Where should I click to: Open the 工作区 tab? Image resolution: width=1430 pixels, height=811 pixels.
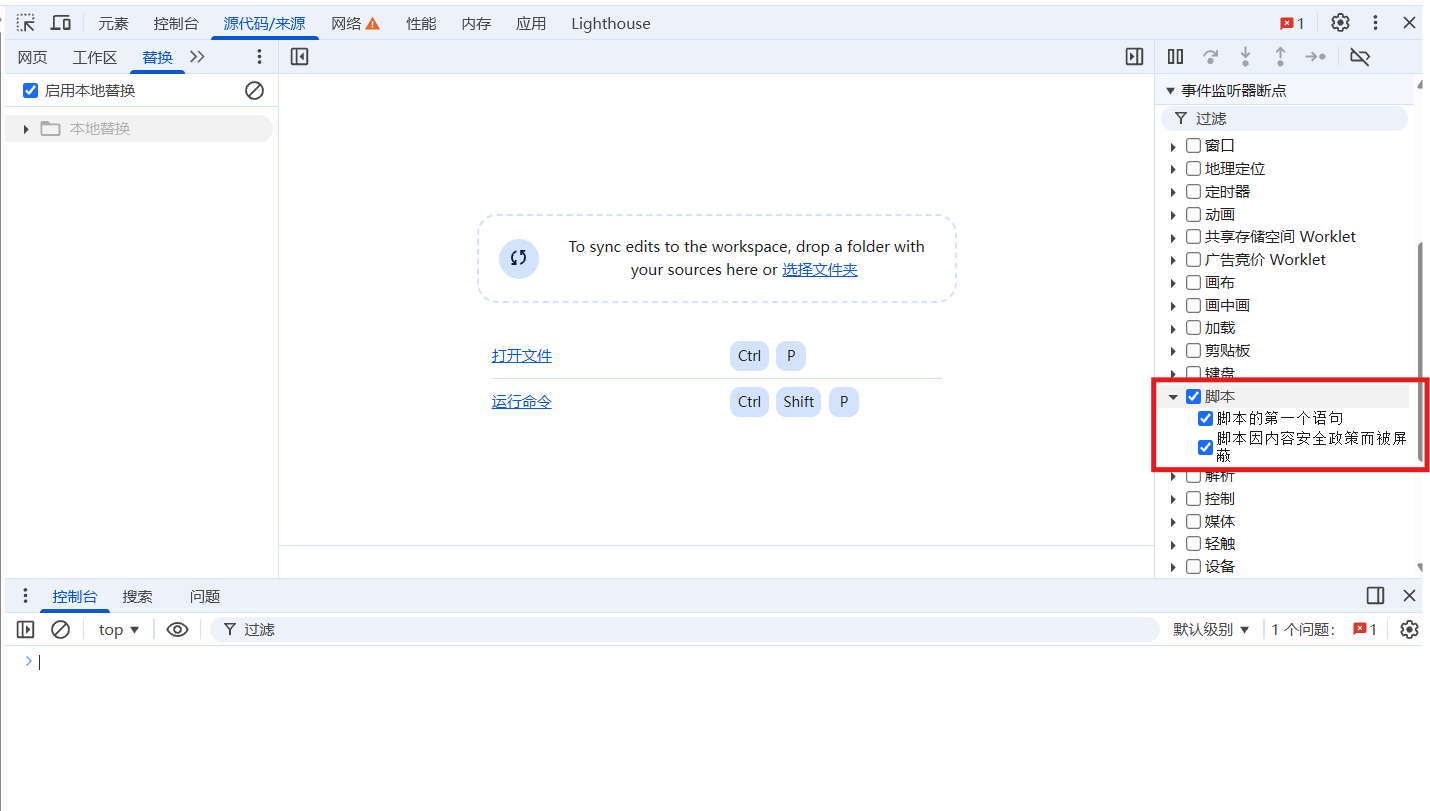pos(95,57)
